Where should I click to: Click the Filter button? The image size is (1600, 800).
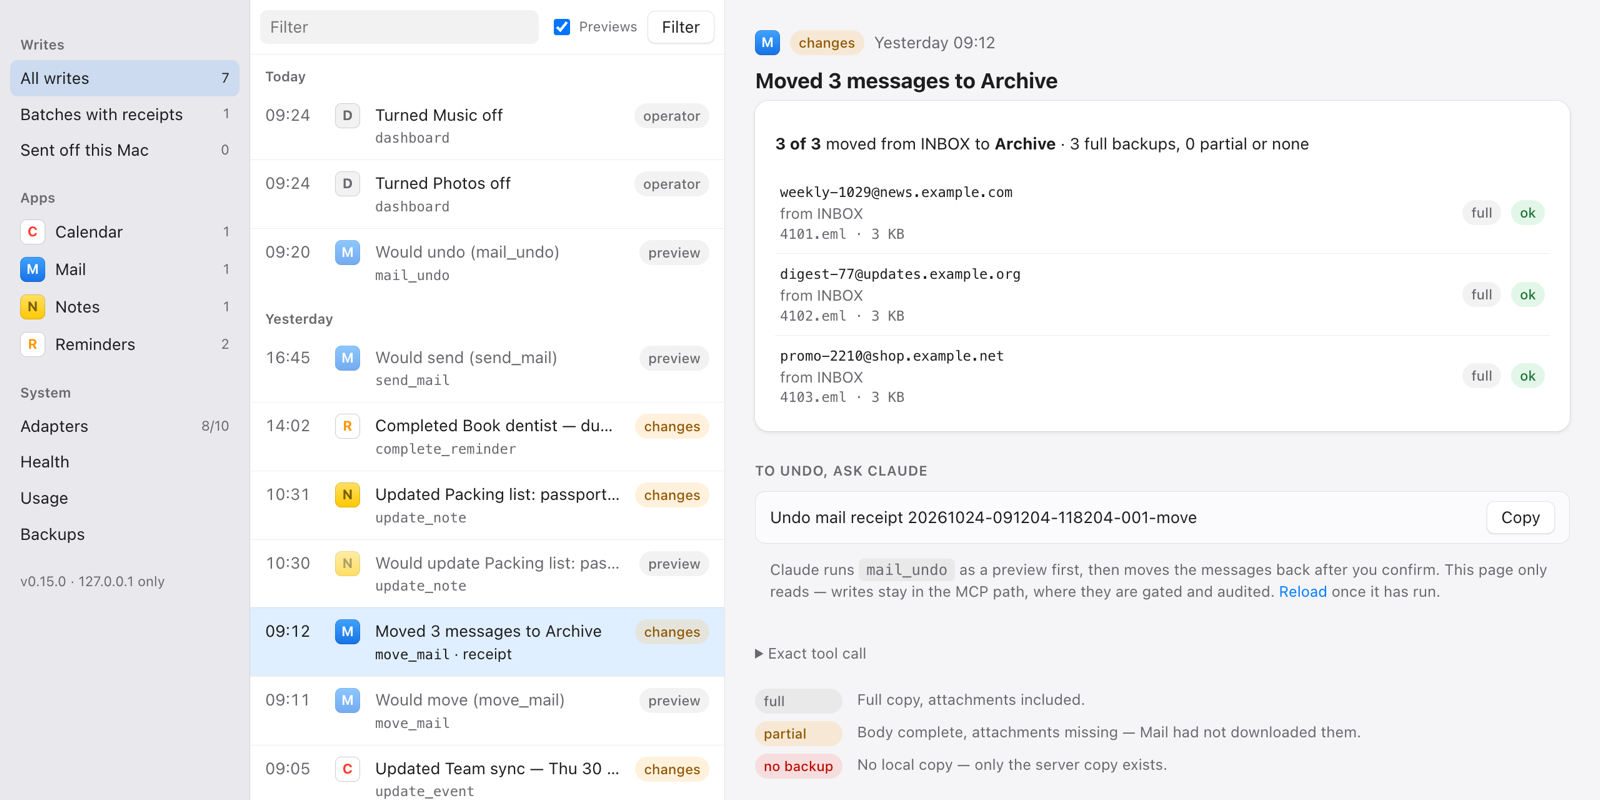(680, 27)
